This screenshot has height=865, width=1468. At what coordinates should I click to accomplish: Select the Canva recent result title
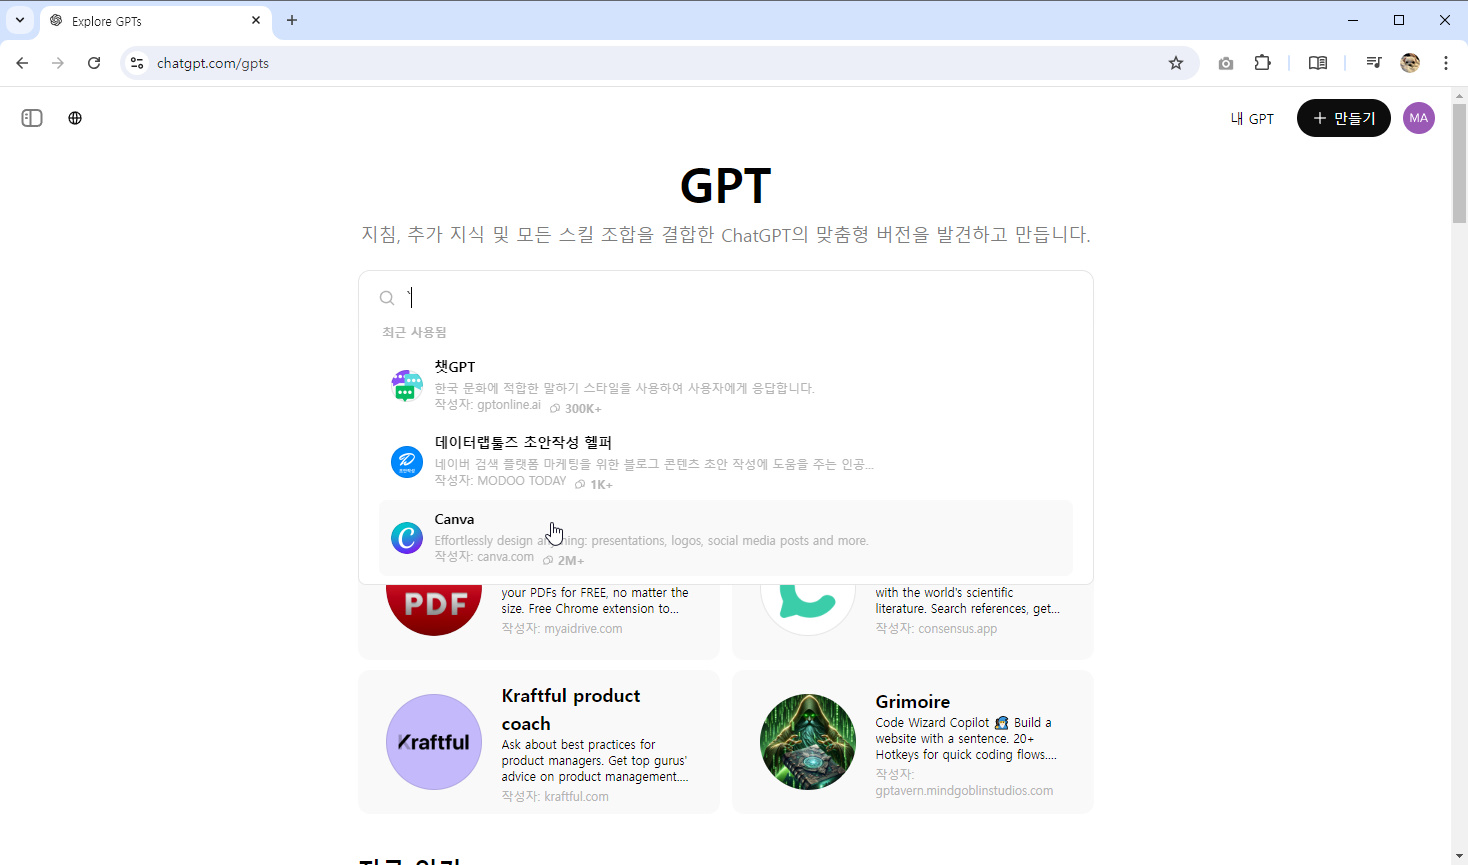pyautogui.click(x=454, y=519)
